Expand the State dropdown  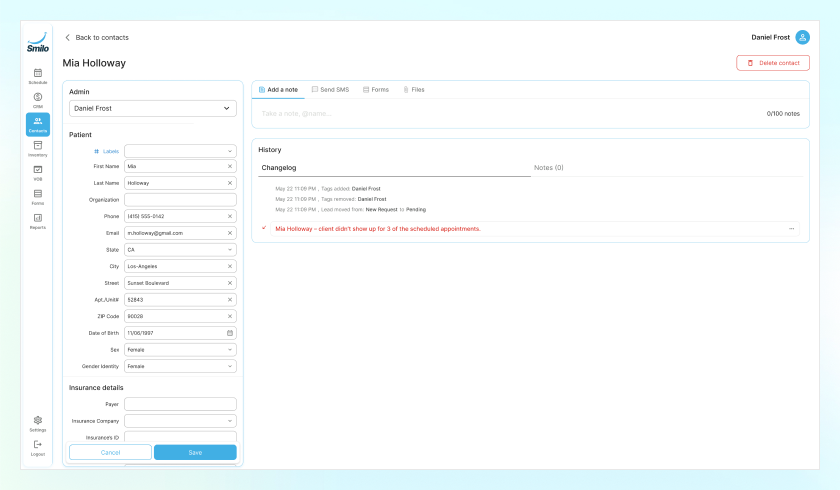click(x=180, y=250)
